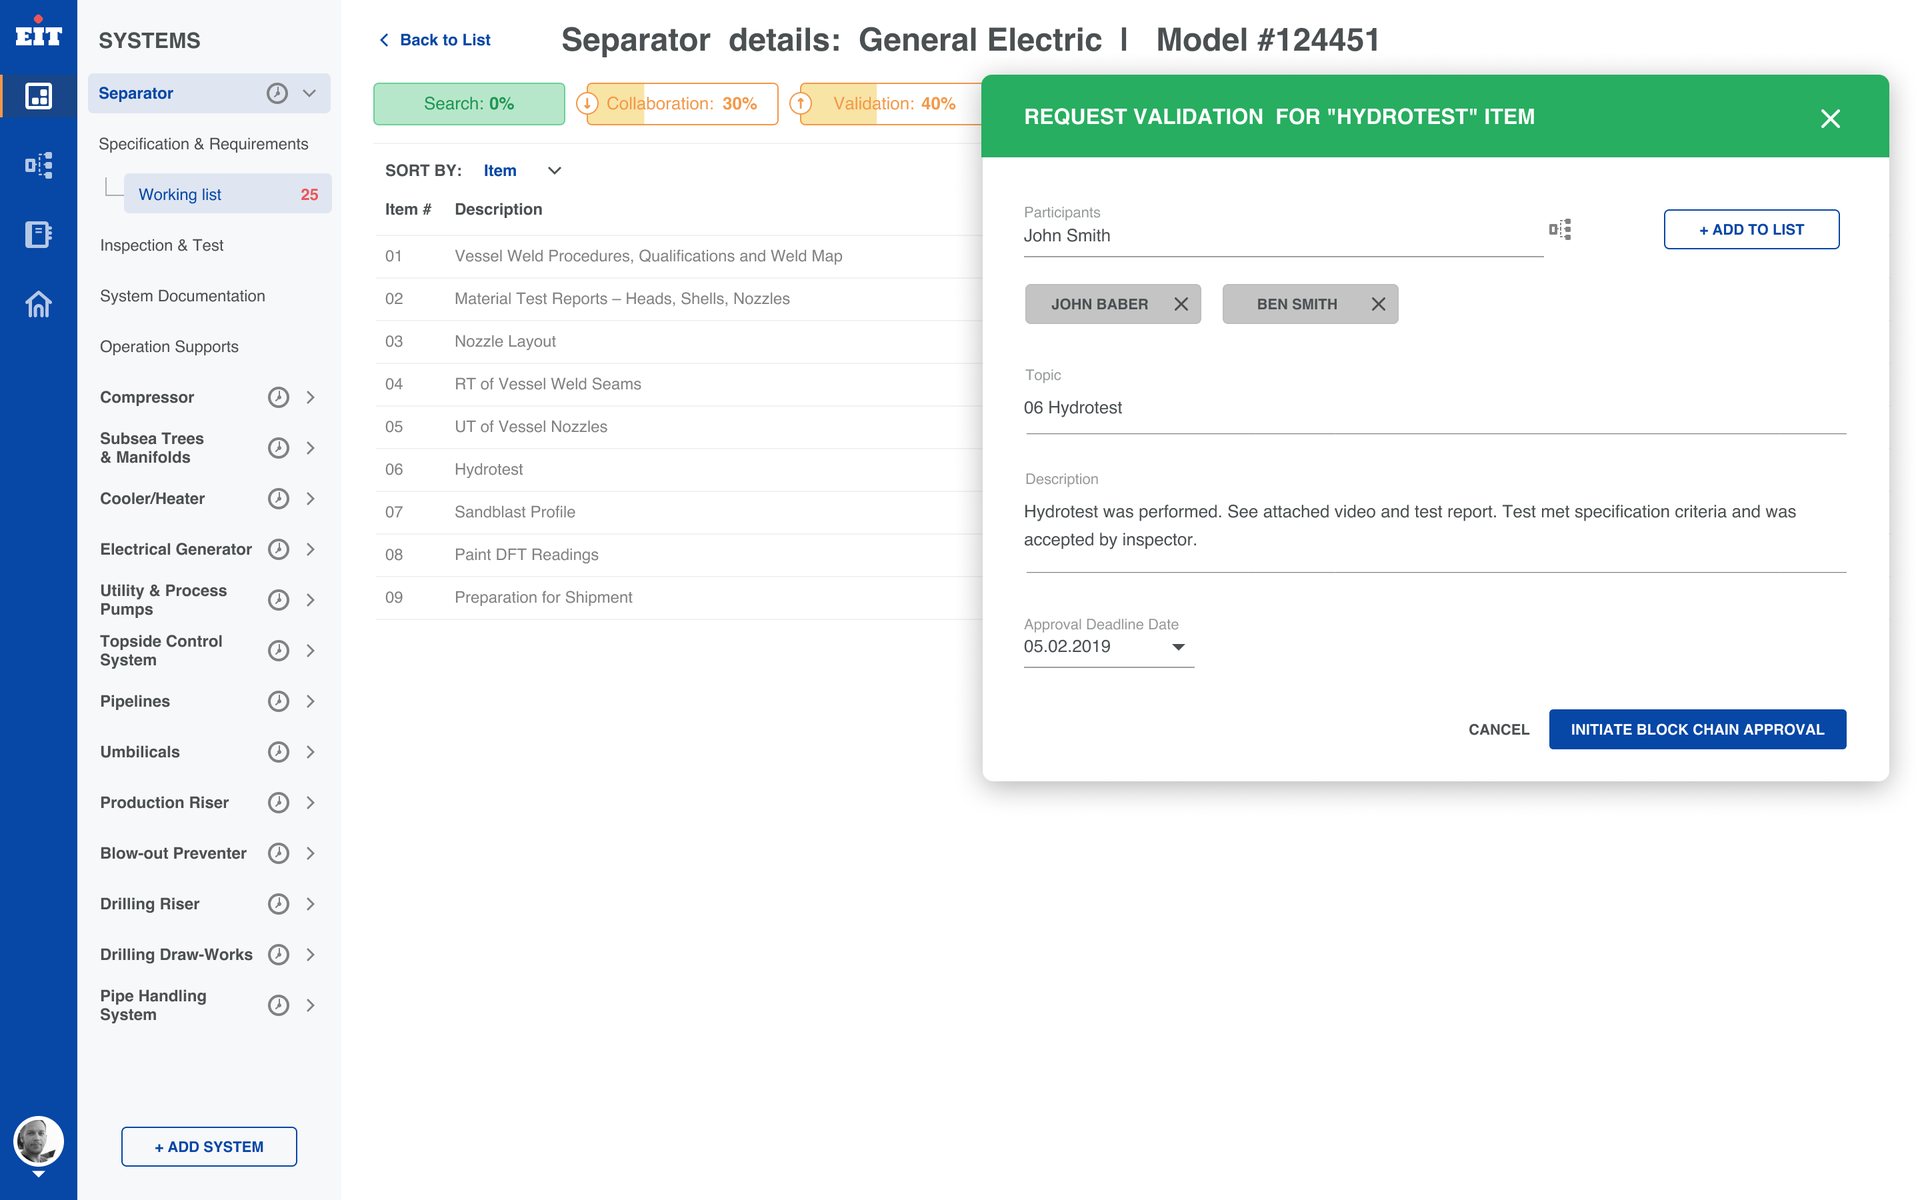Remove JOHN BABER participant chip
Screen dimensions: 1920x1200
tap(1181, 304)
